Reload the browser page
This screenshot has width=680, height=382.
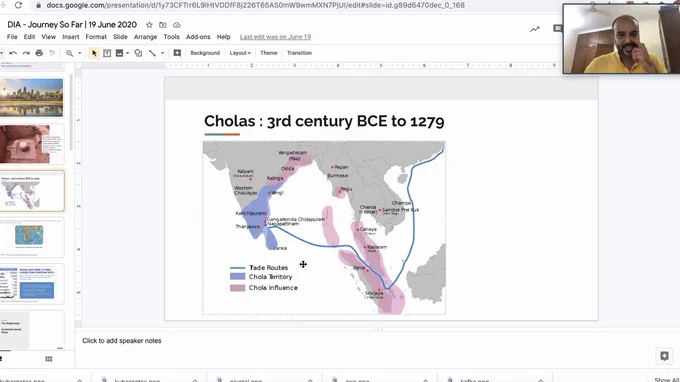click(18, 5)
